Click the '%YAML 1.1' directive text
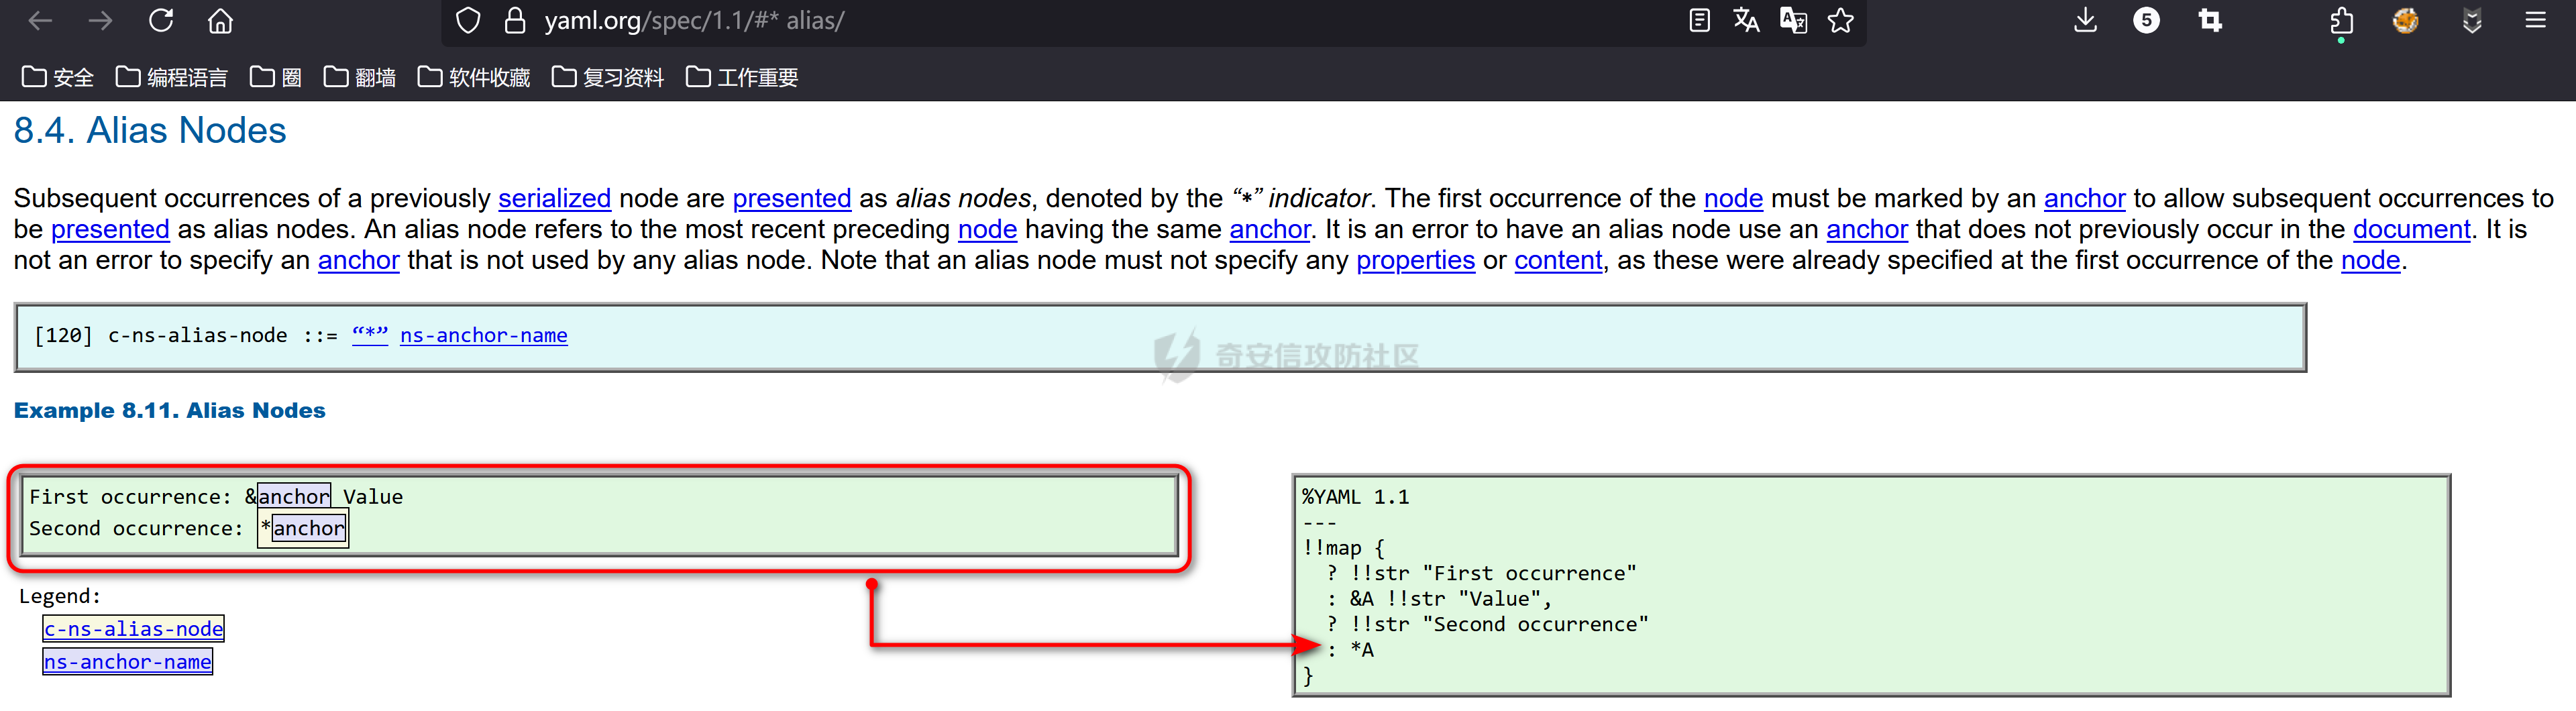This screenshot has height=711, width=2576. coord(1355,497)
